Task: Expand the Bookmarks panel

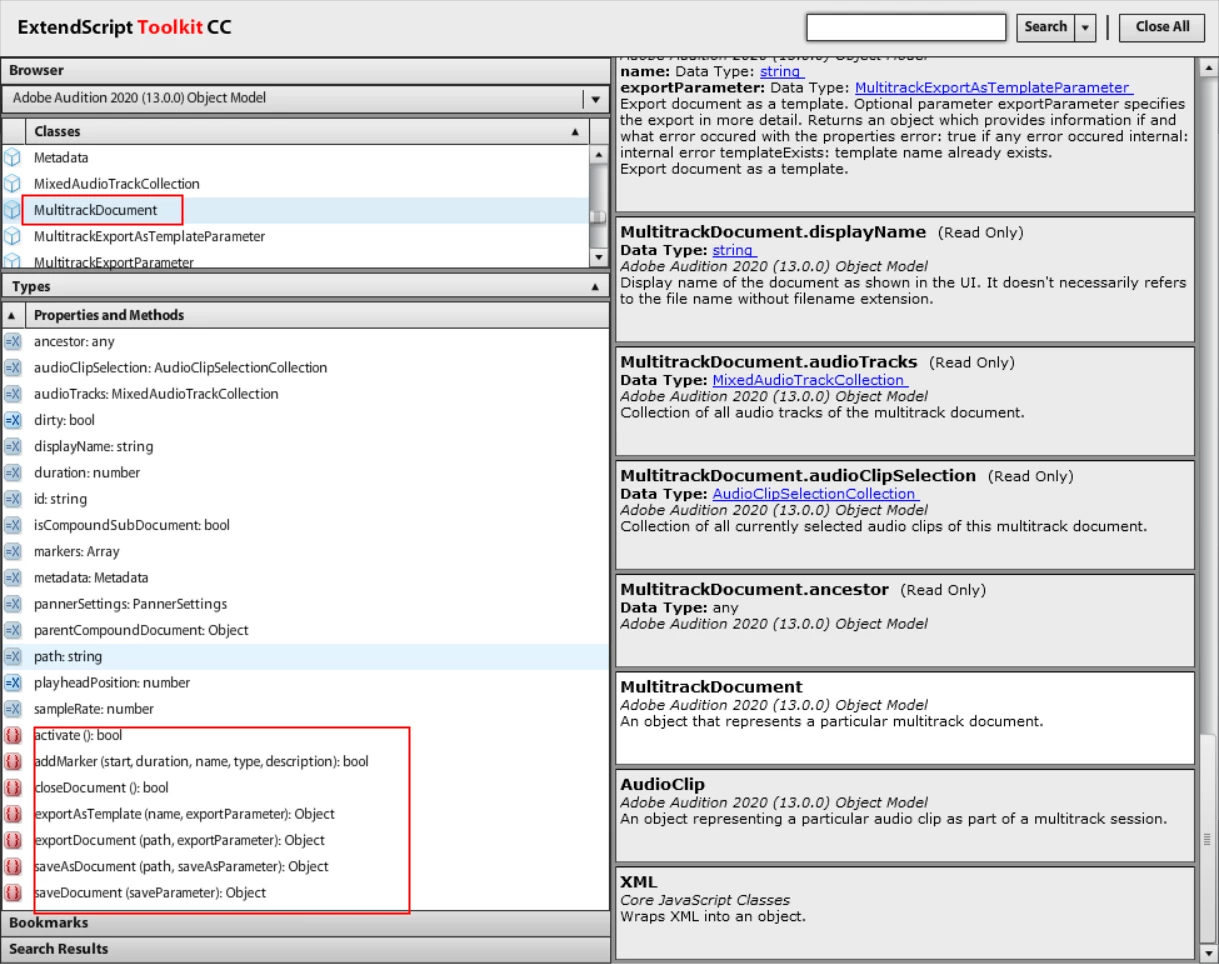Action: (x=304, y=923)
